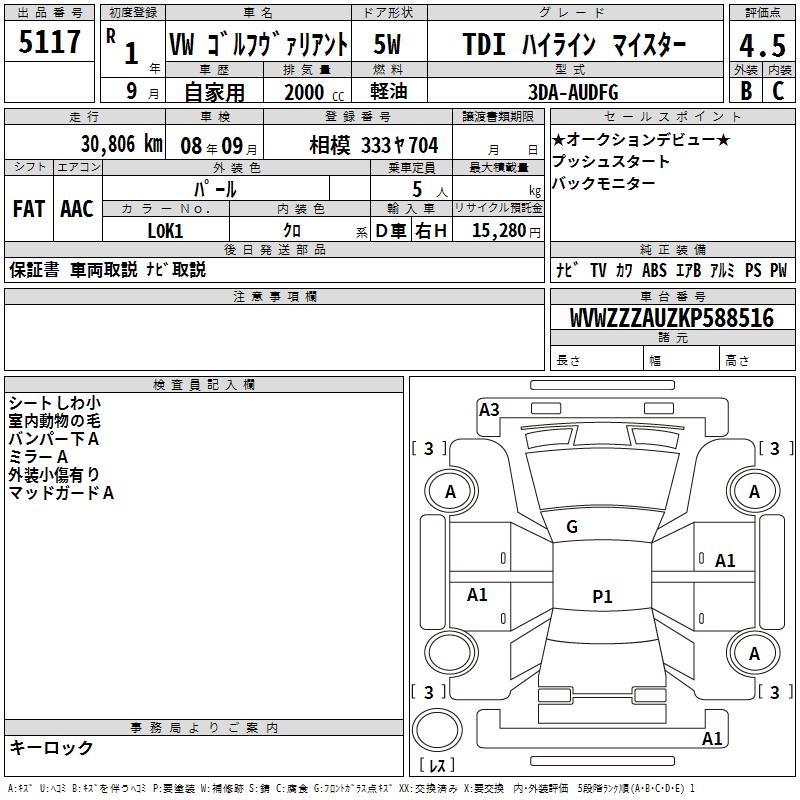This screenshot has height=800, width=800.
Task: Click the 2000 cc displacement value
Action: 314,92
